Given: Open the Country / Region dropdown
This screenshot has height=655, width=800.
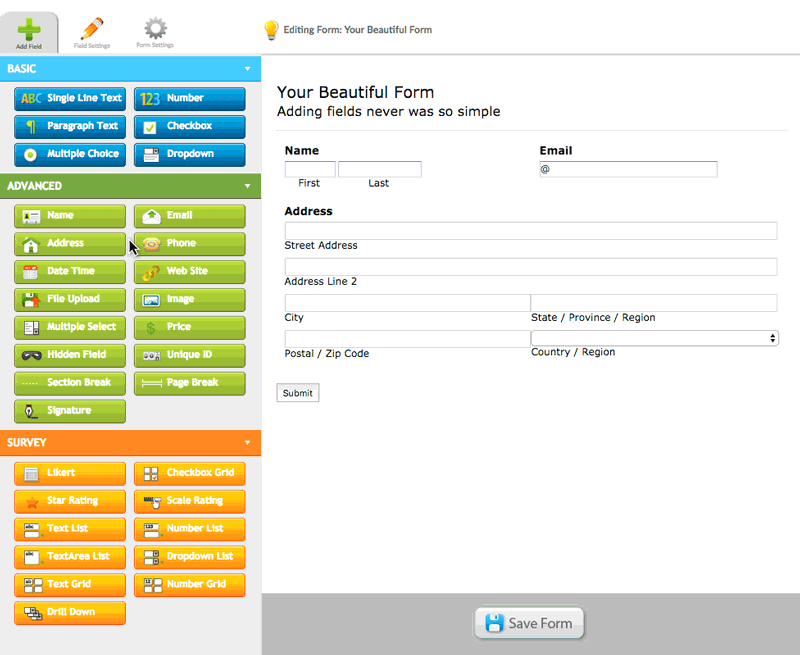Looking at the screenshot, I should tap(655, 337).
